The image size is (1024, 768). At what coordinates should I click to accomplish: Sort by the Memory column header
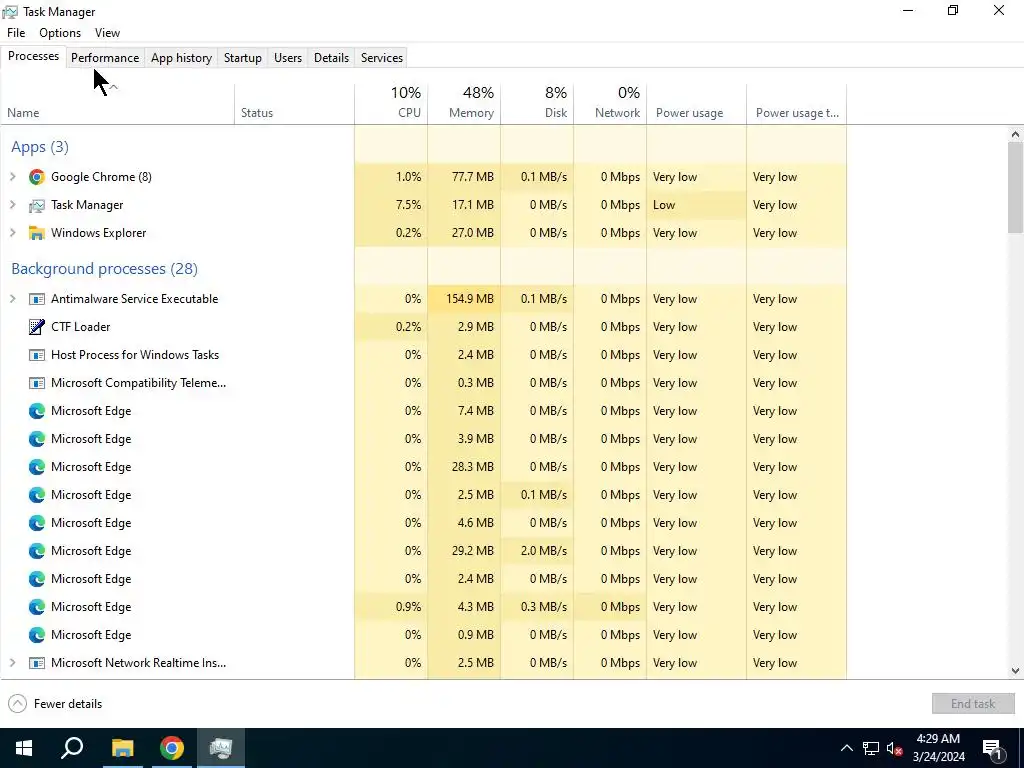tap(464, 104)
